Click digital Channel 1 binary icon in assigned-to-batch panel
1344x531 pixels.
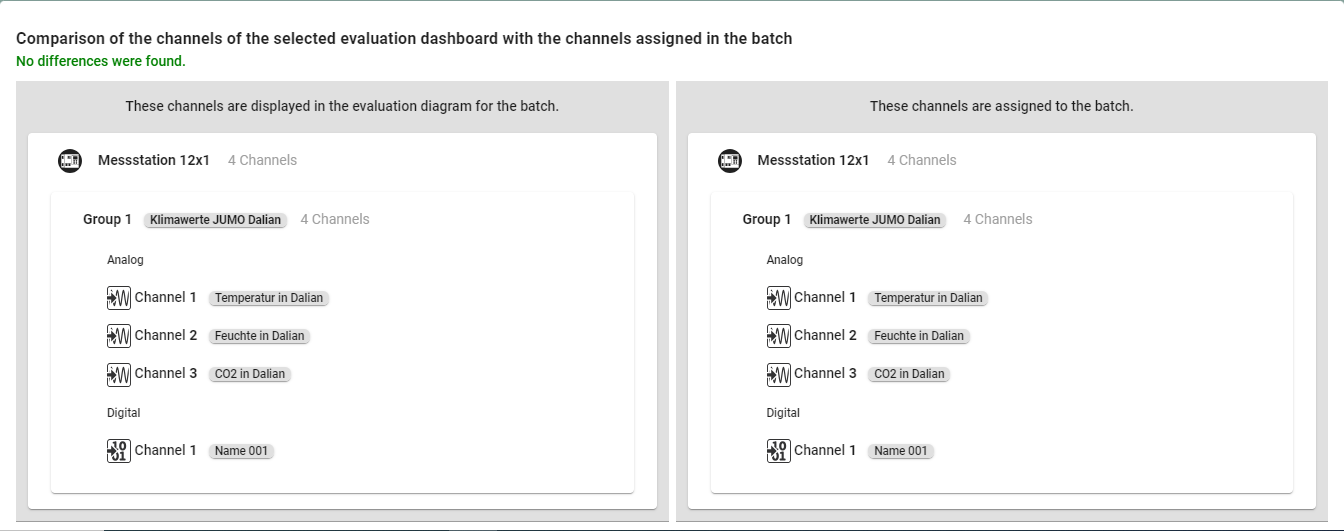pos(778,451)
